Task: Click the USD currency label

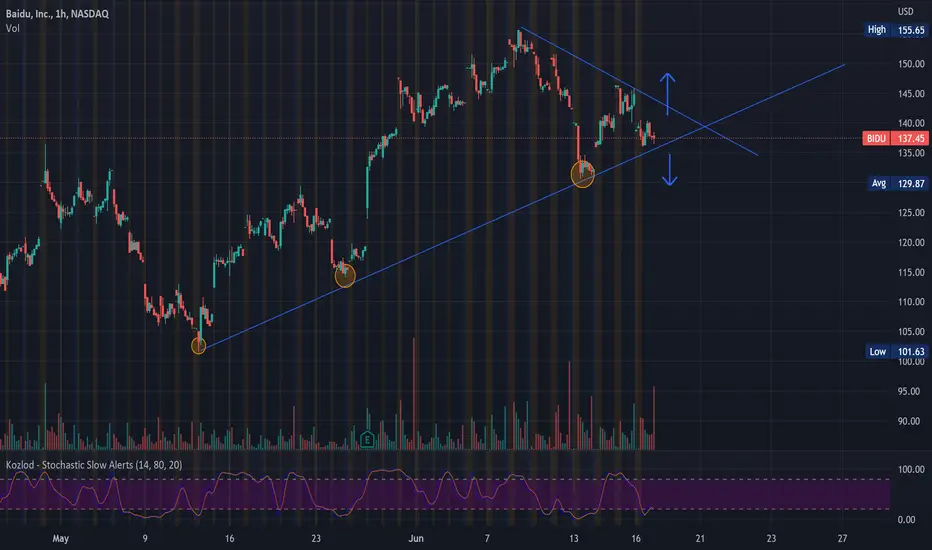Action: coord(905,11)
